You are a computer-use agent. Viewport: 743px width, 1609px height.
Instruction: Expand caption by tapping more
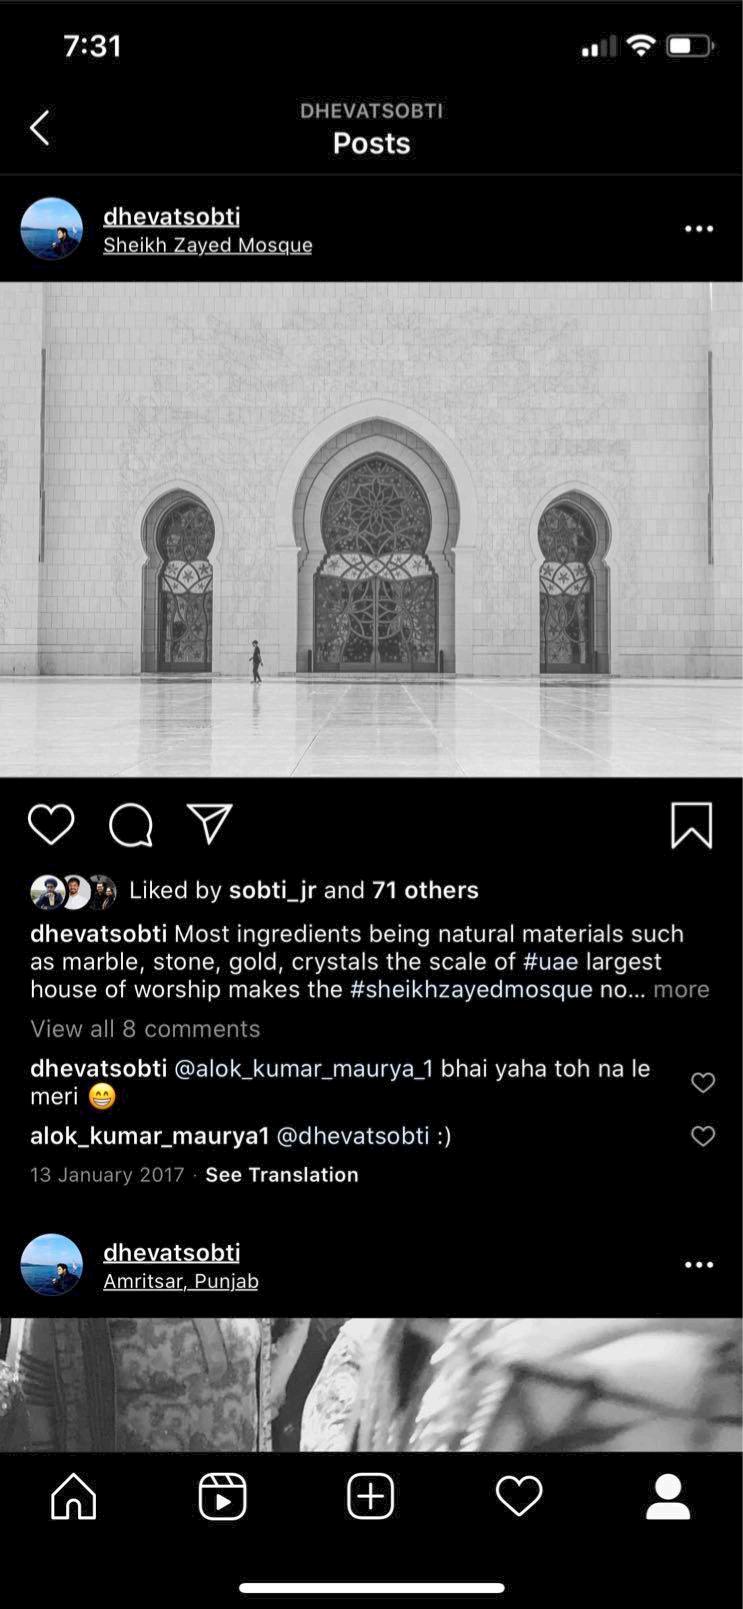pos(681,989)
